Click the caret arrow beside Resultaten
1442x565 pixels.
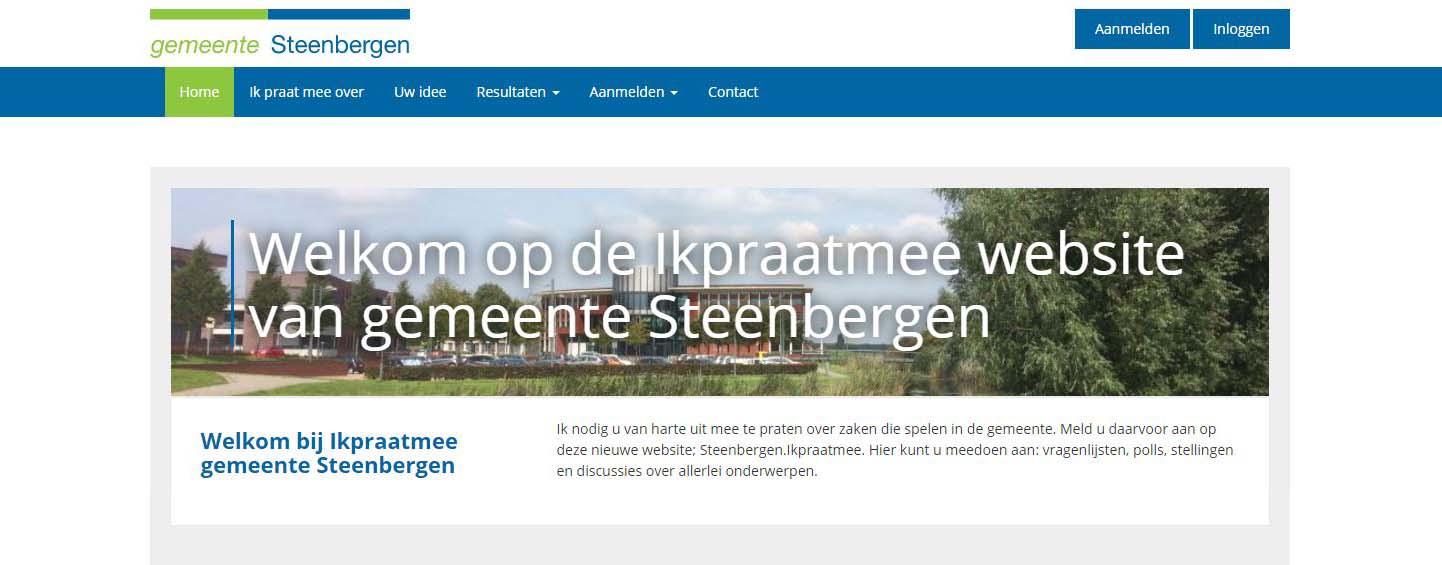click(x=556, y=93)
